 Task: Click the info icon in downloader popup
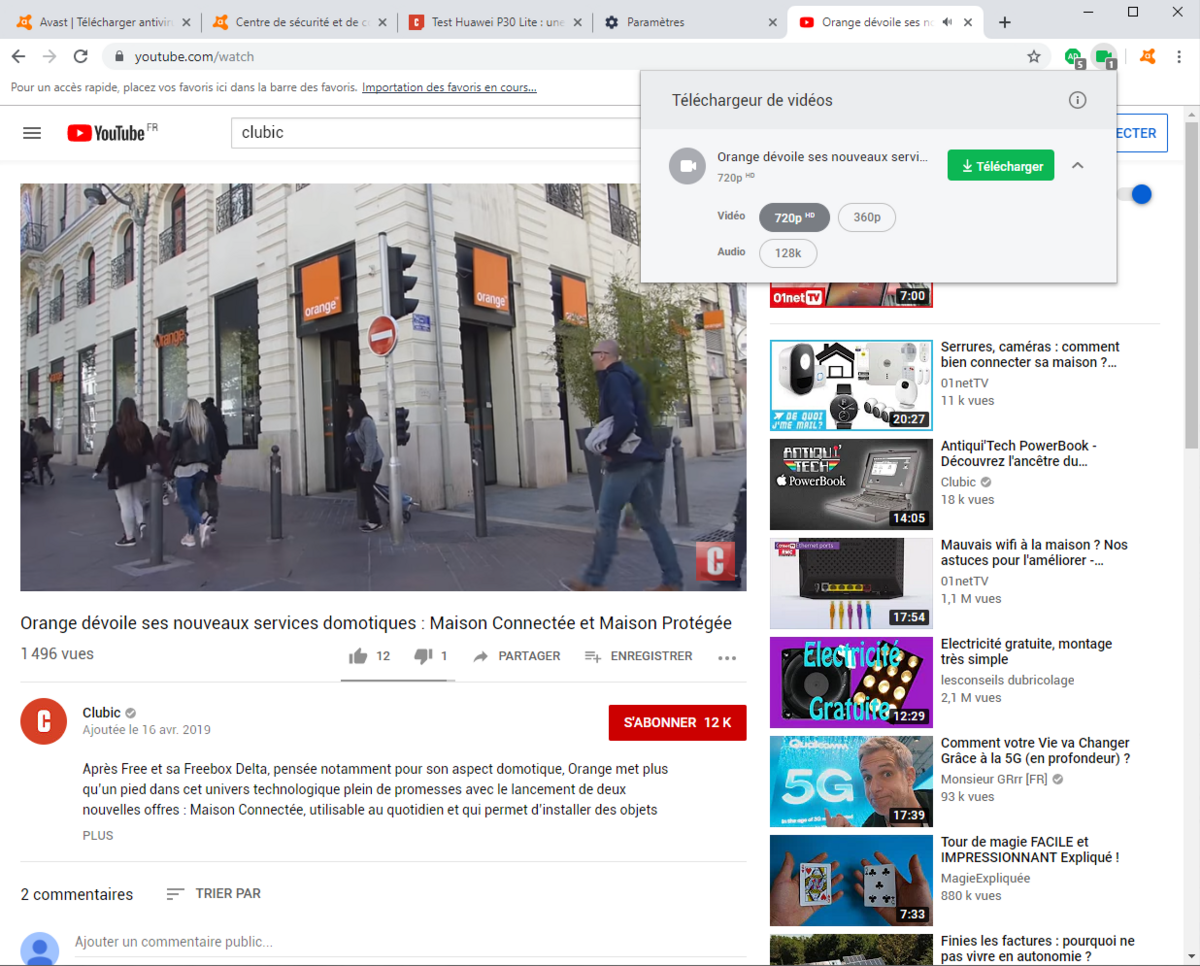click(x=1077, y=100)
